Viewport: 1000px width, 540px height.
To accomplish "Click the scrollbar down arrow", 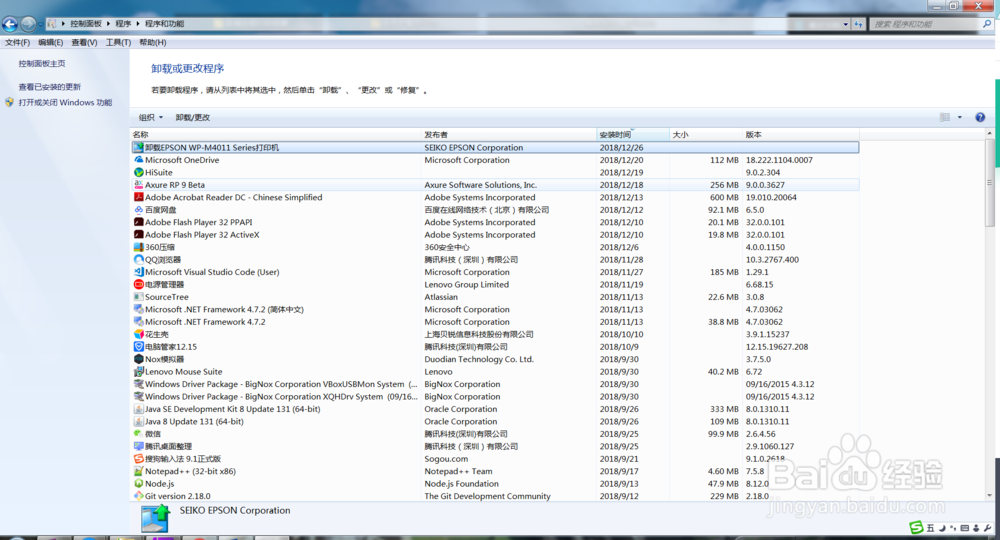I will 989,495.
